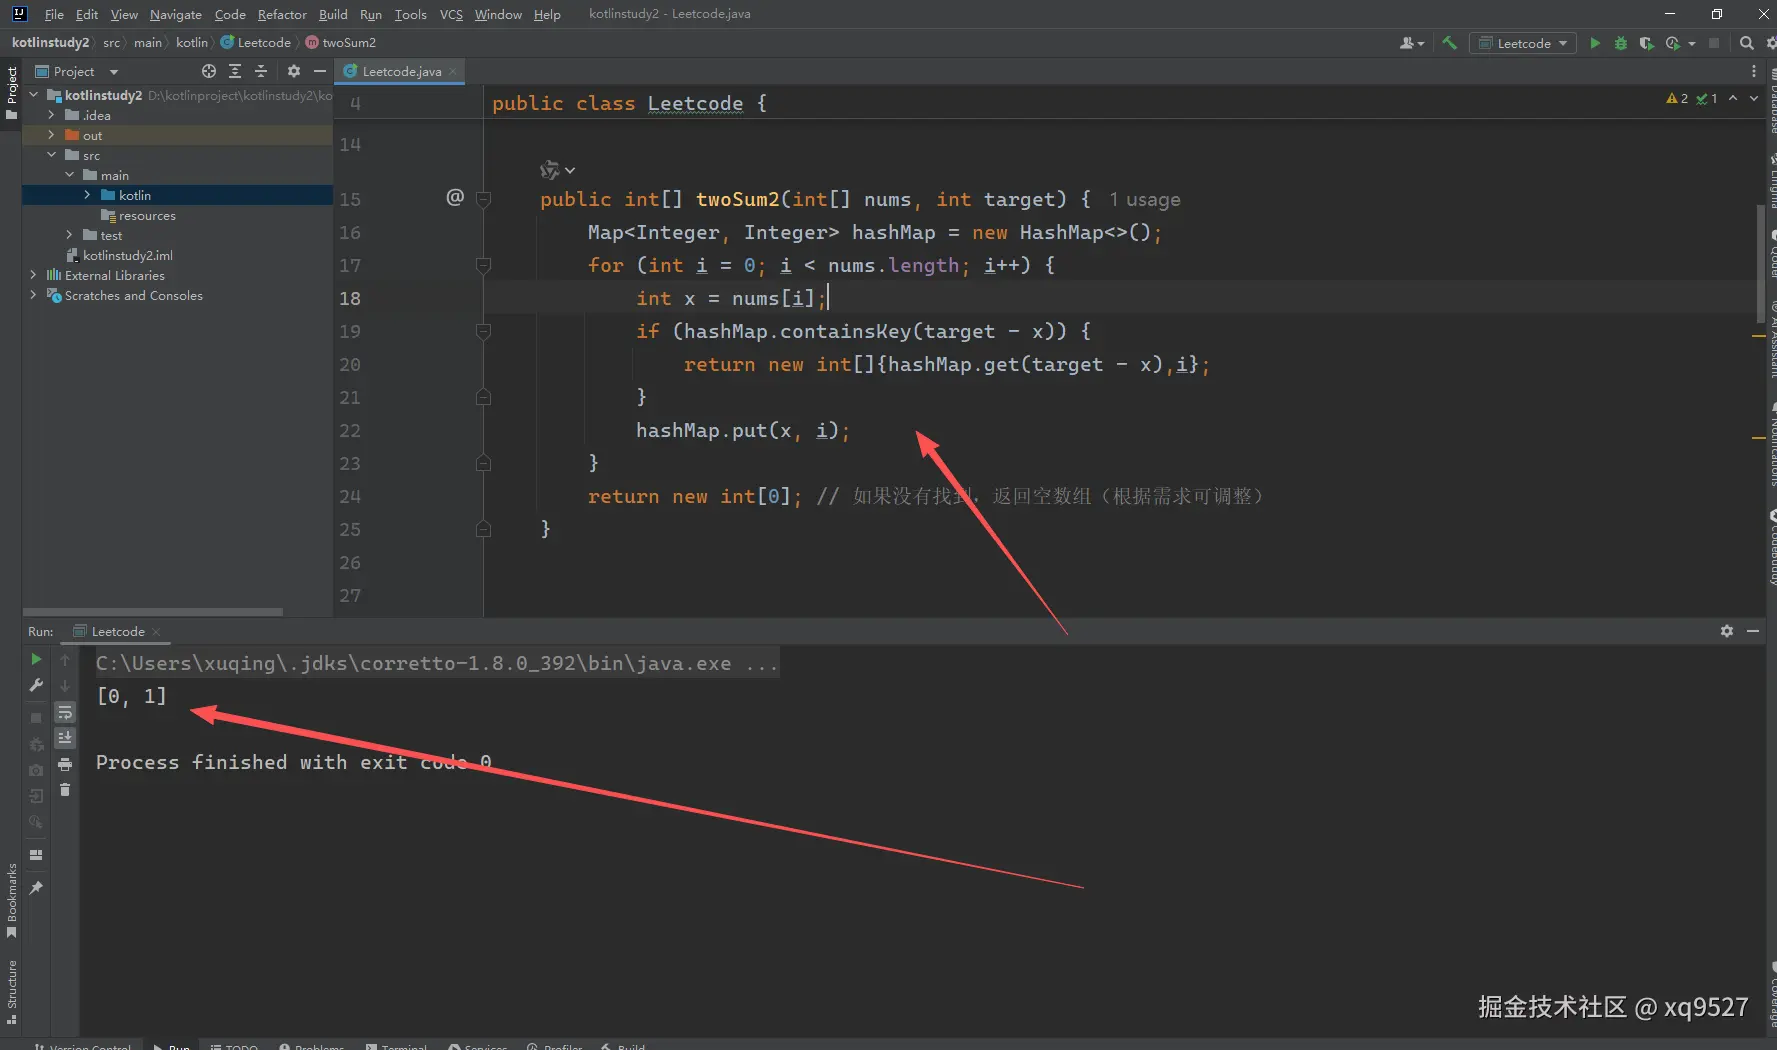Open Run panel settings gear
The image size is (1777, 1050).
[x=1726, y=631]
